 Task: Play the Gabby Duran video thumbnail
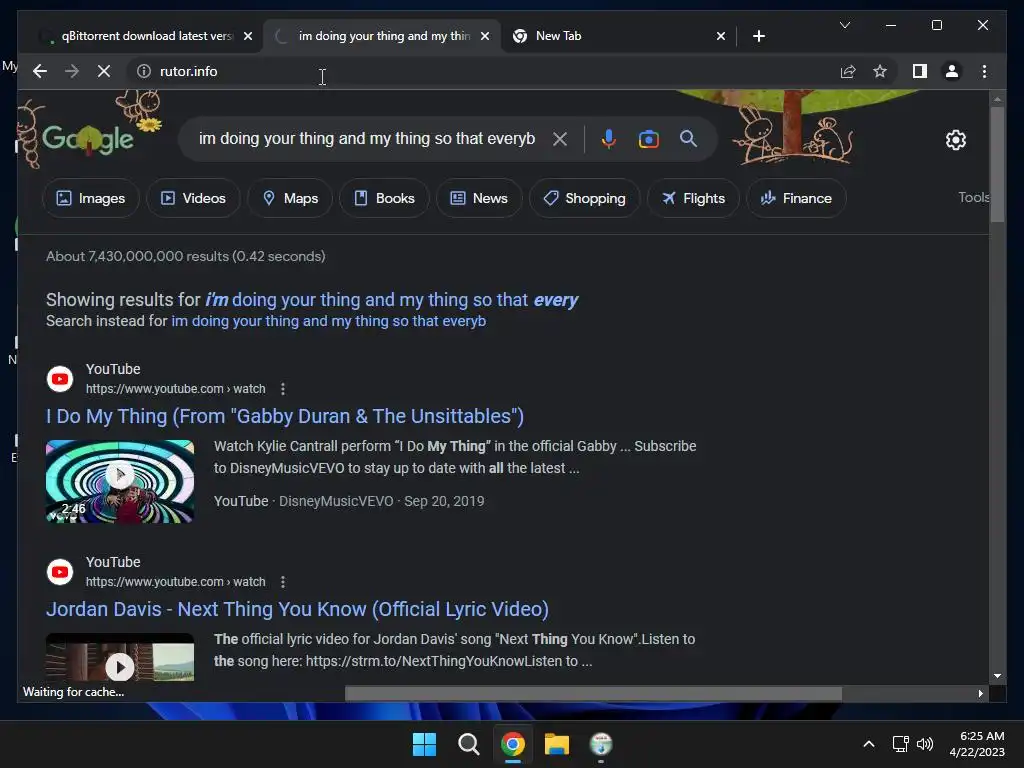click(120, 481)
